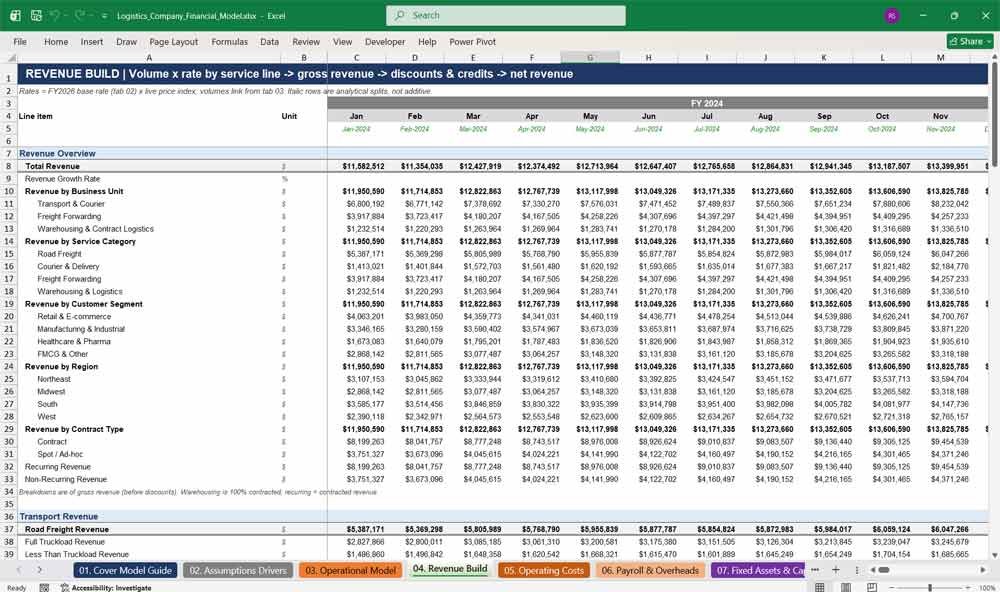Click vertical scrollbar up arrow
This screenshot has height=592, width=1000.
pyautogui.click(x=994, y=57)
